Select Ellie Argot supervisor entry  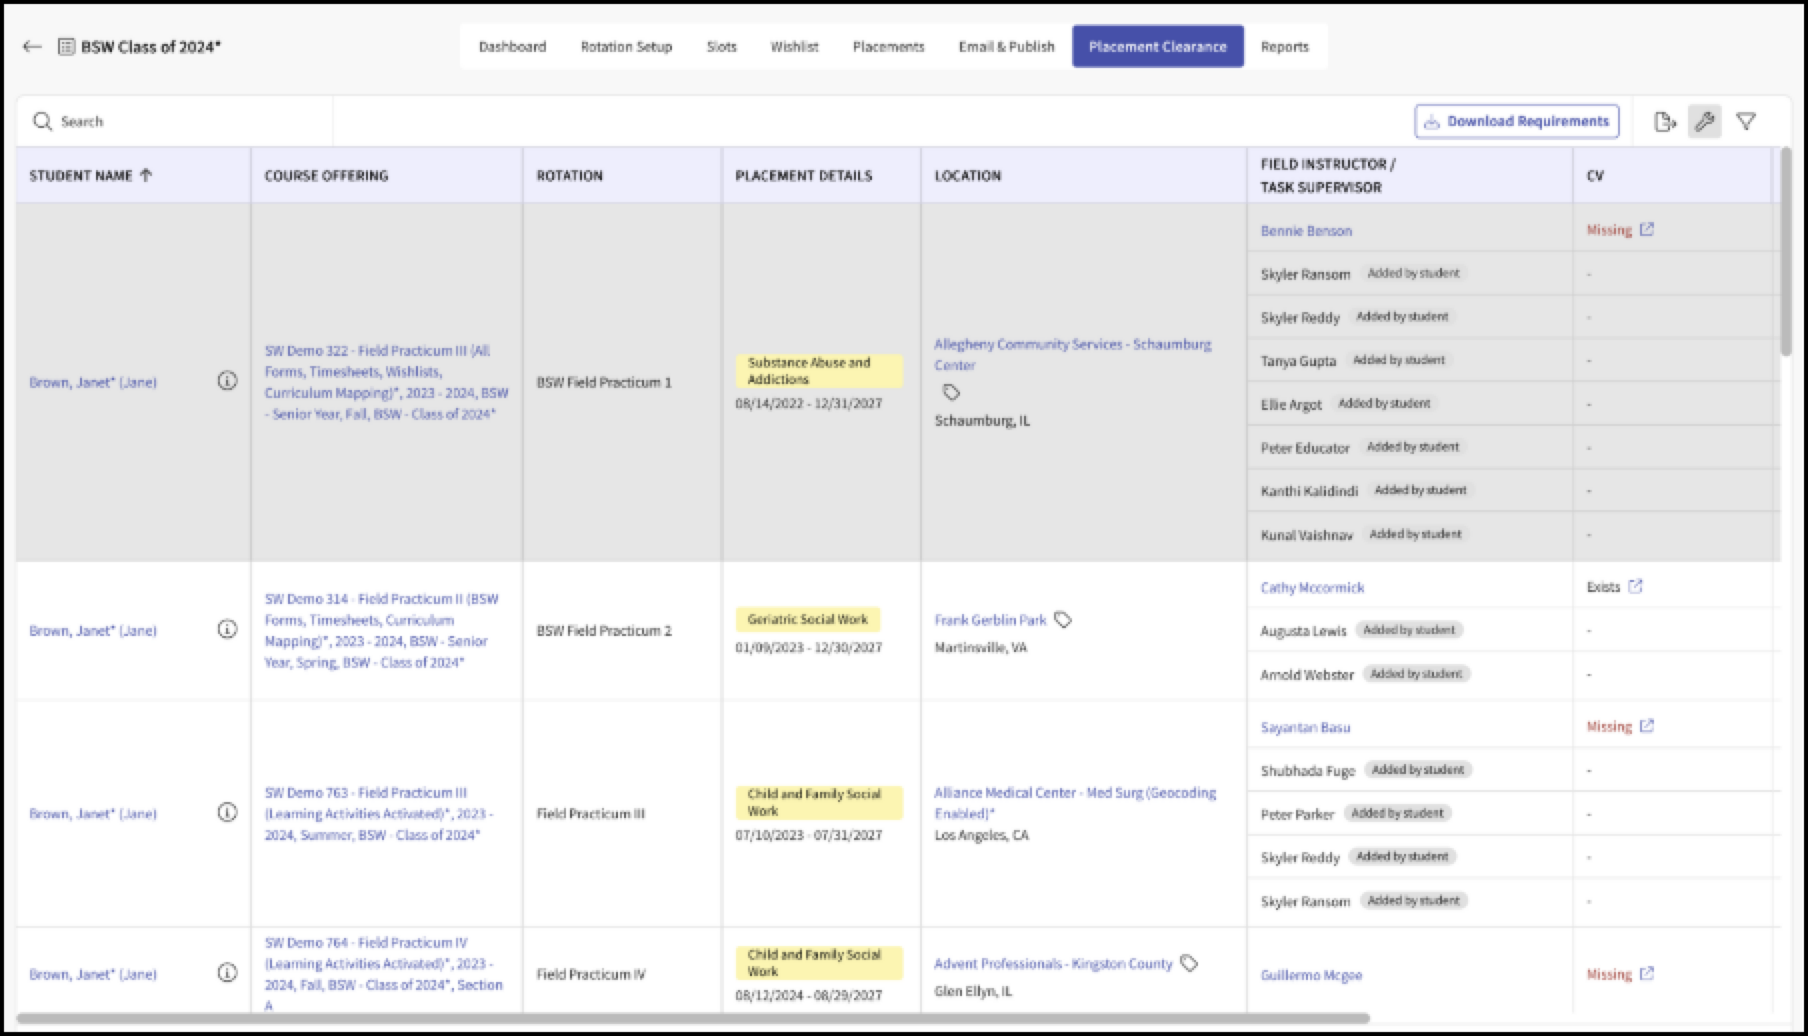pos(1291,404)
